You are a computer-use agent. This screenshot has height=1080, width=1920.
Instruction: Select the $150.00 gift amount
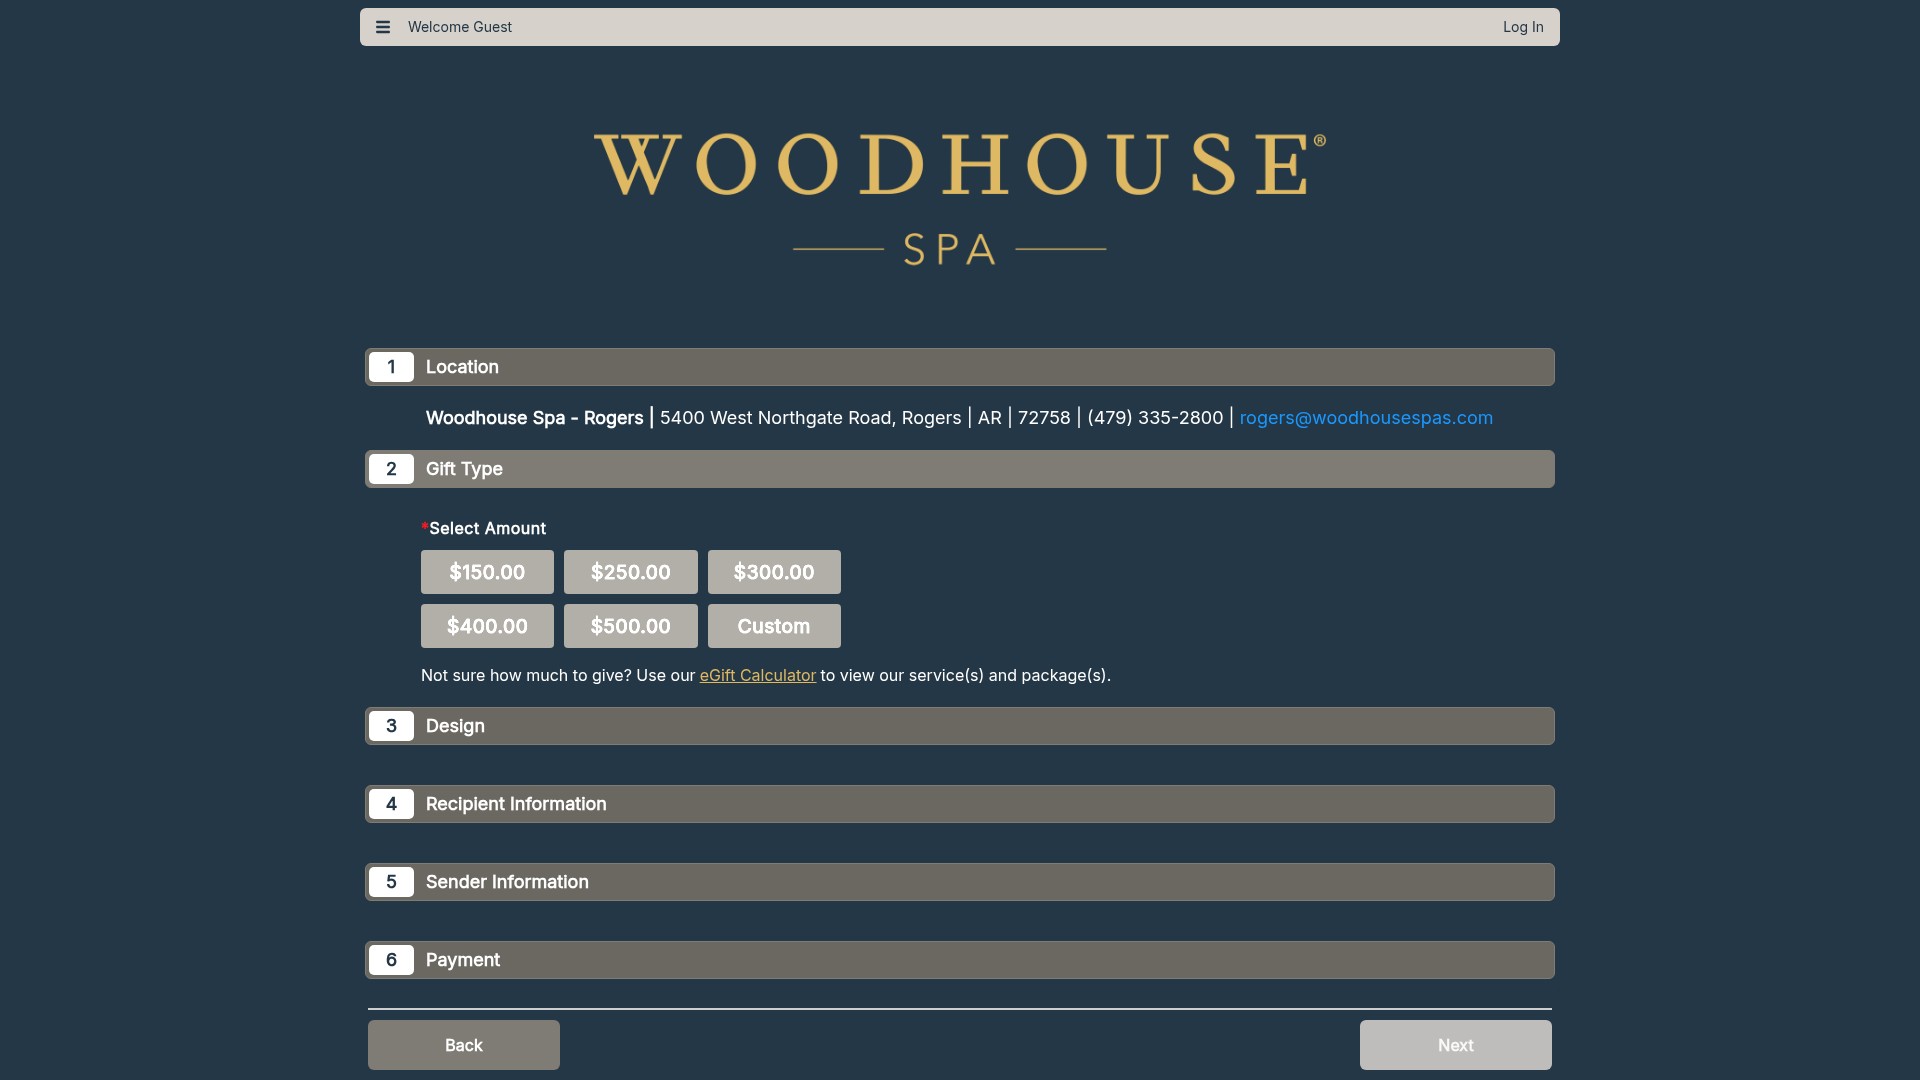pos(487,572)
